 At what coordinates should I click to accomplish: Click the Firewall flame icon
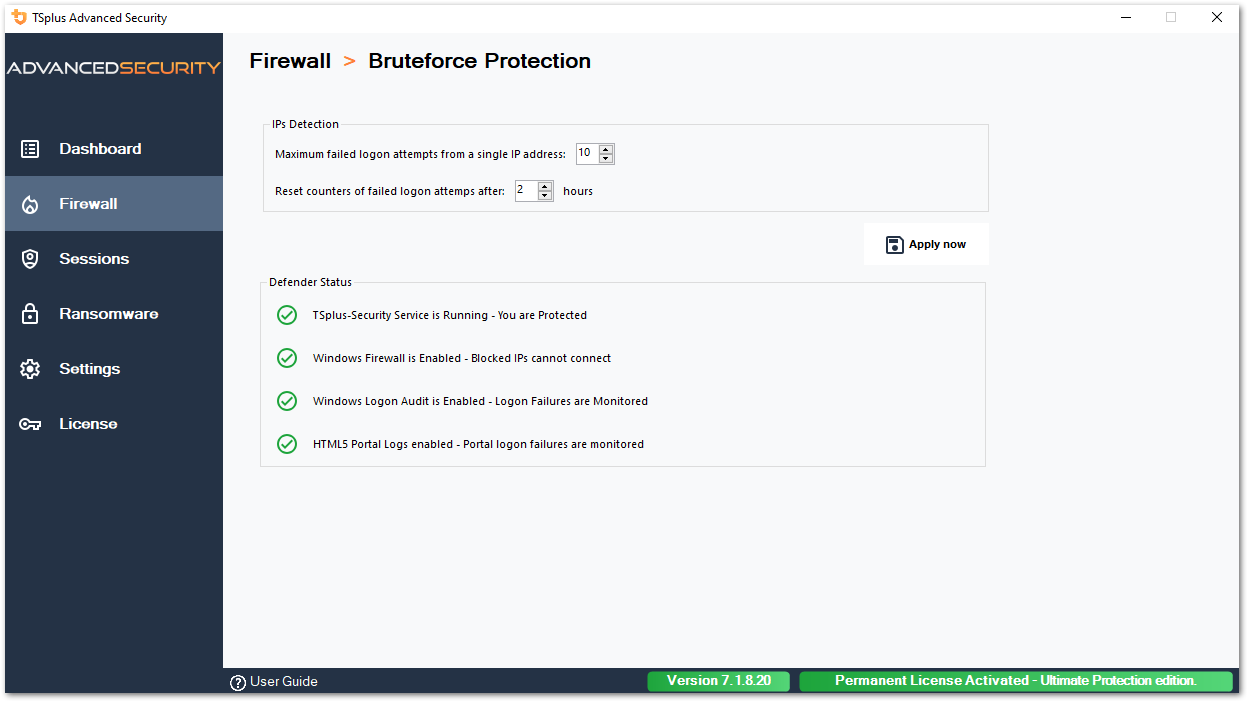(30, 204)
